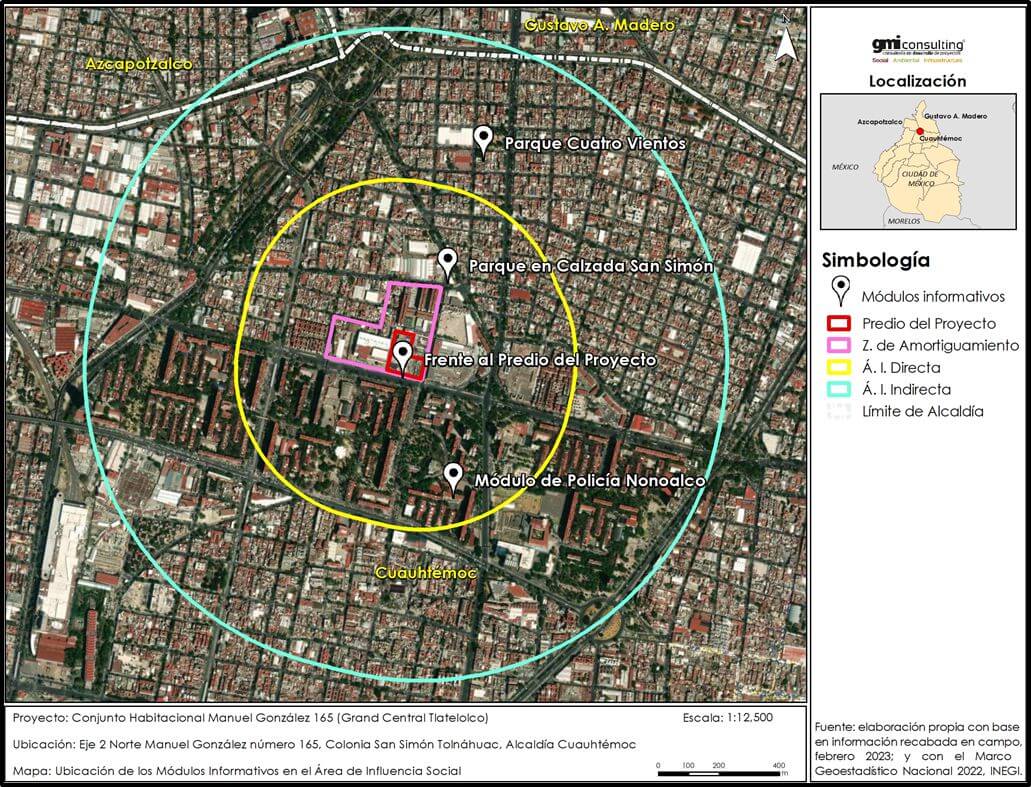Viewport: 1031px width, 787px height.
Task: Click the Parque Cuatro Vientos map pin
Action: [483, 140]
